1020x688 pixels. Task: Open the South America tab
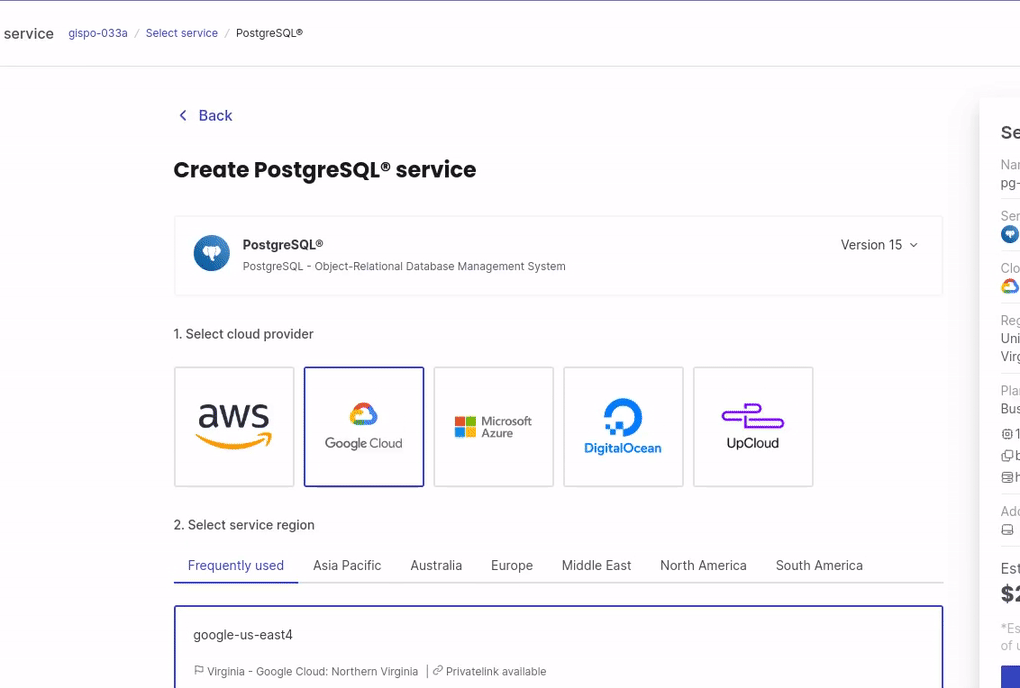pos(819,565)
